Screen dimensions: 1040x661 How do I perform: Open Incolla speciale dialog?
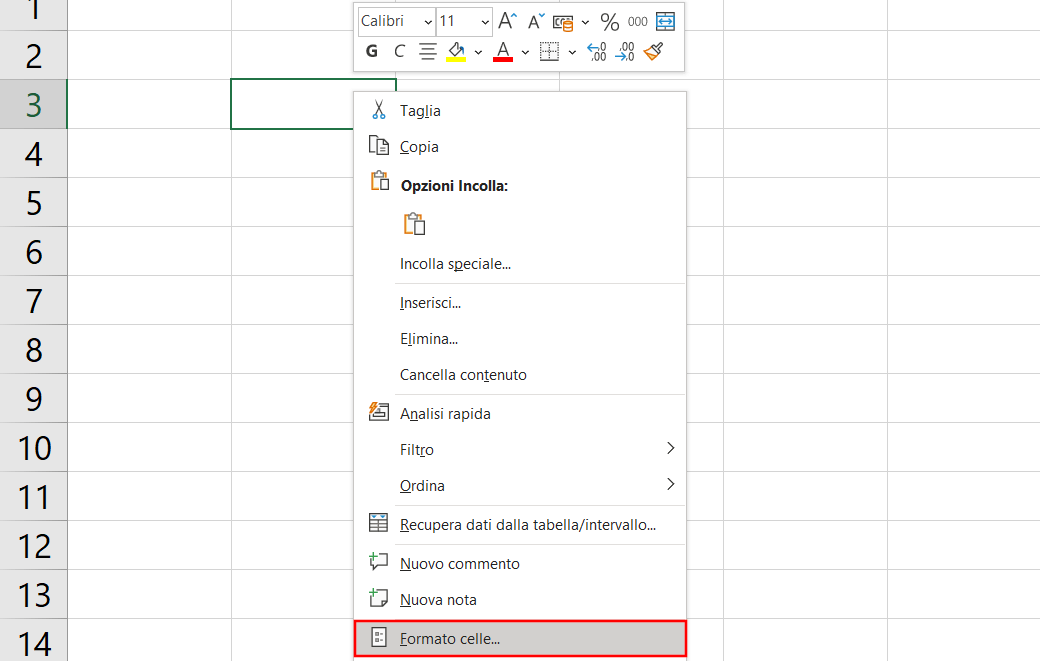coord(520,264)
